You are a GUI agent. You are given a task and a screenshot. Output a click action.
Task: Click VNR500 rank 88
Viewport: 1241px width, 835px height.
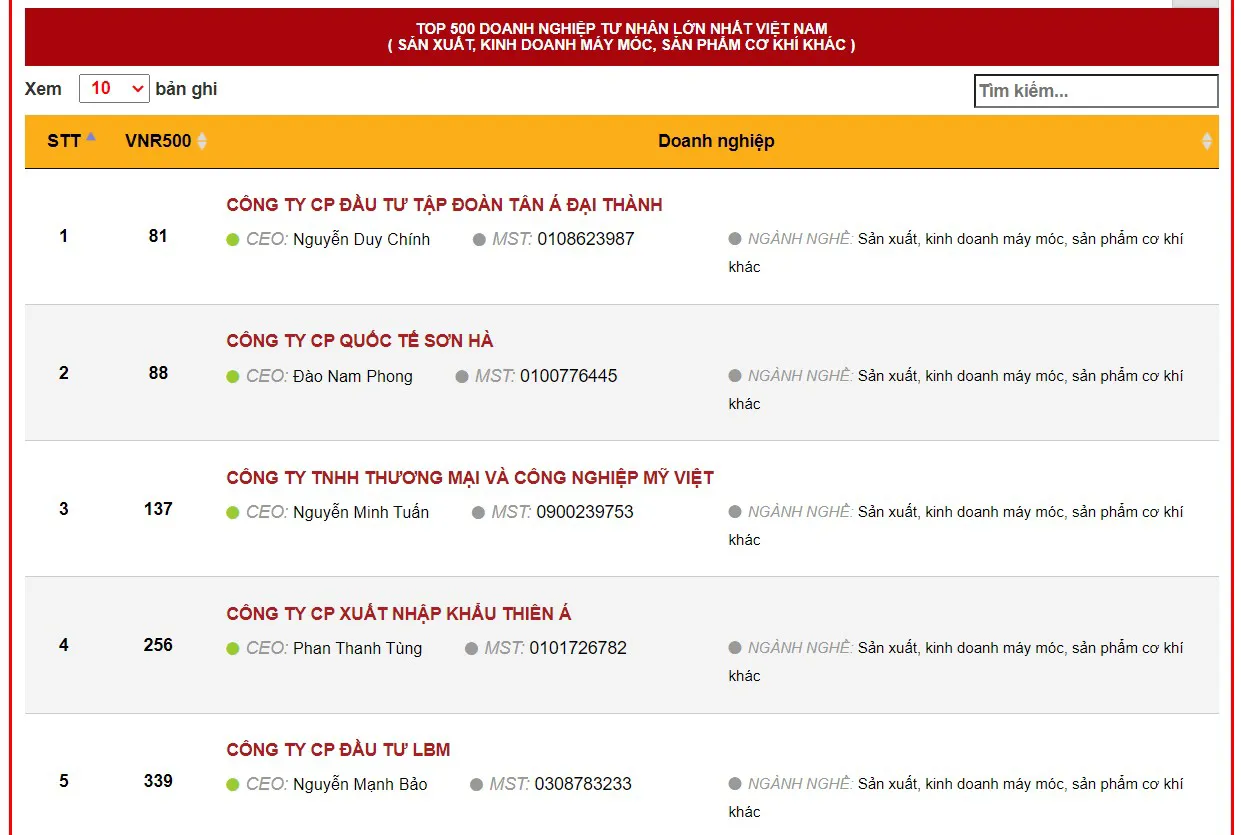pos(158,373)
